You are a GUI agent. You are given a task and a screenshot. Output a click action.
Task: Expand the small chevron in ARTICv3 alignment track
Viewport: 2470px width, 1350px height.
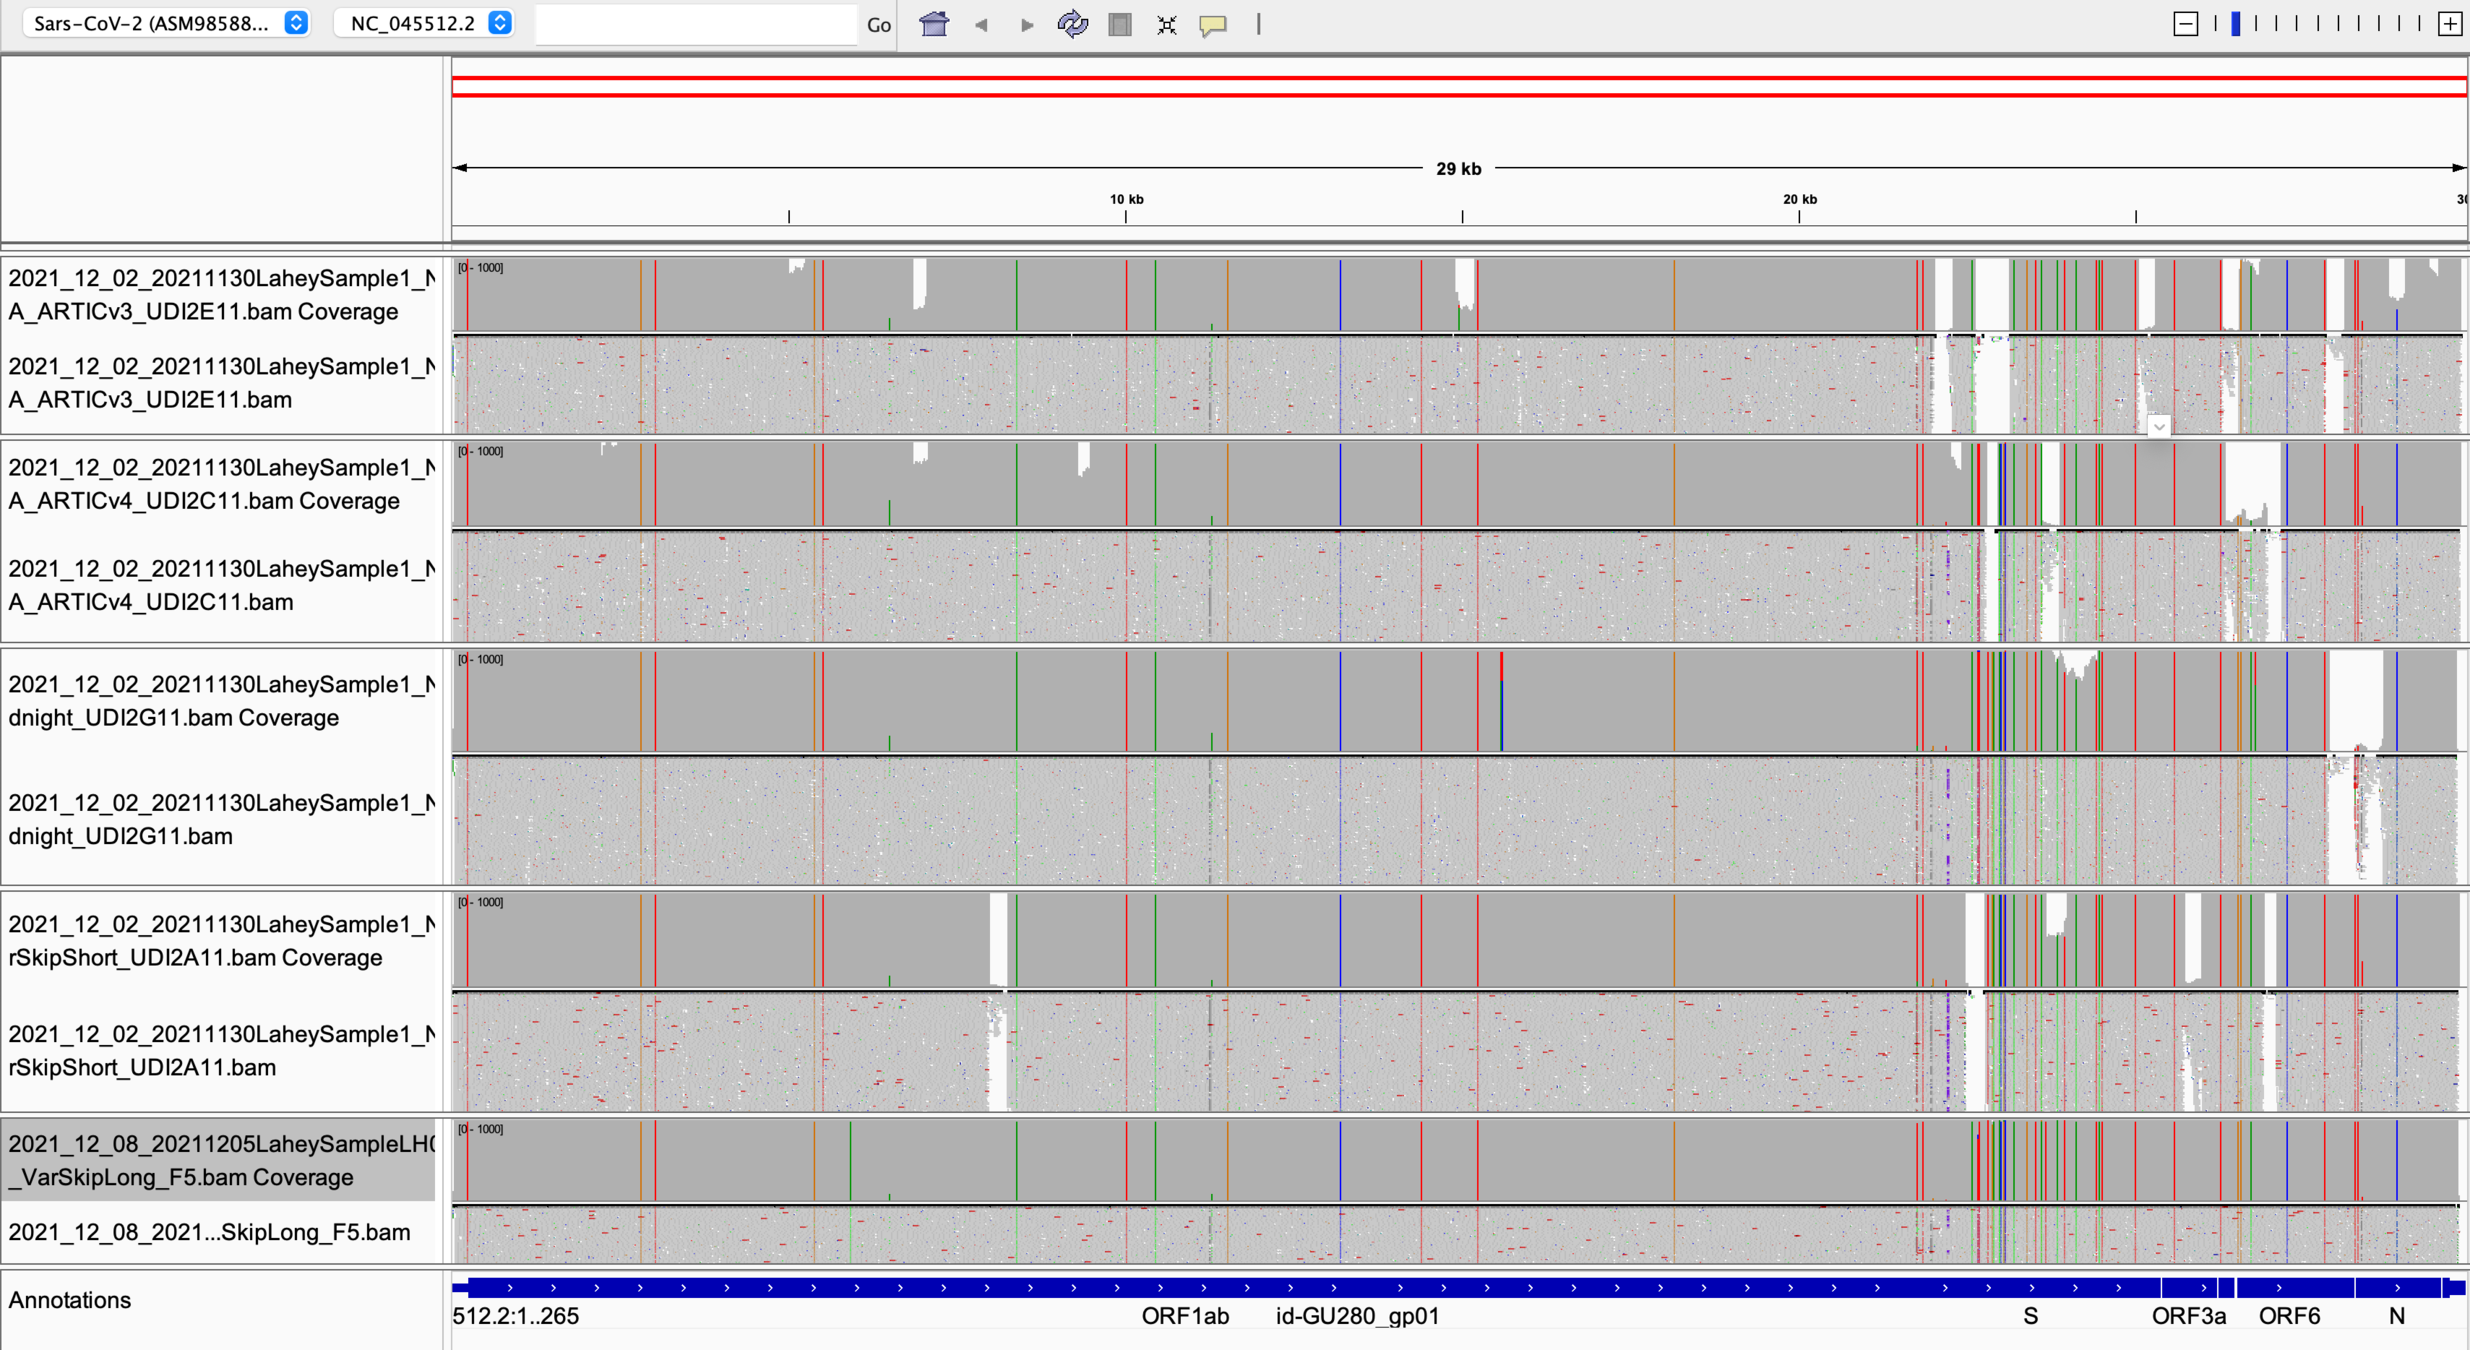(x=2159, y=427)
